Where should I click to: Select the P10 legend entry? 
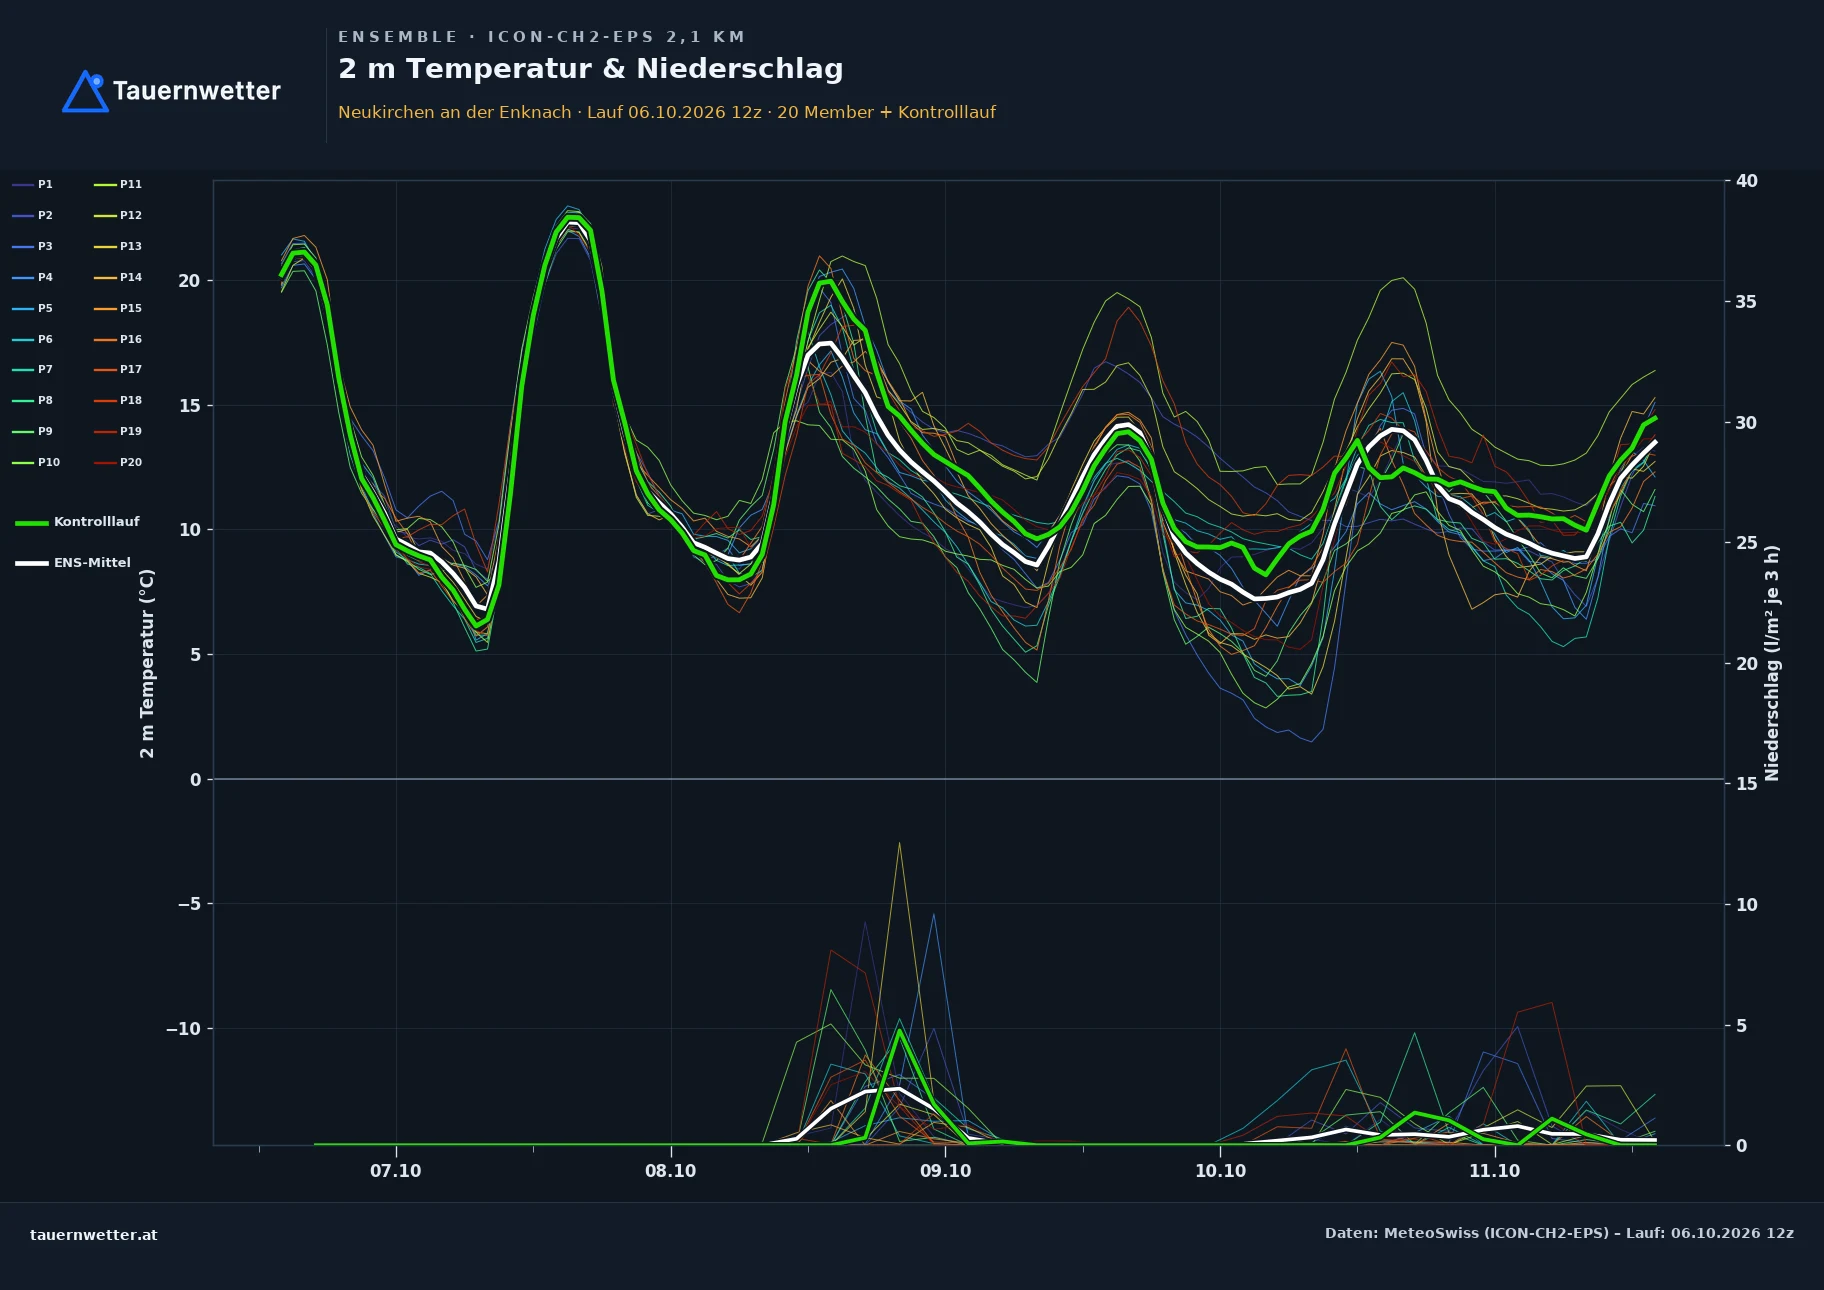[36, 462]
